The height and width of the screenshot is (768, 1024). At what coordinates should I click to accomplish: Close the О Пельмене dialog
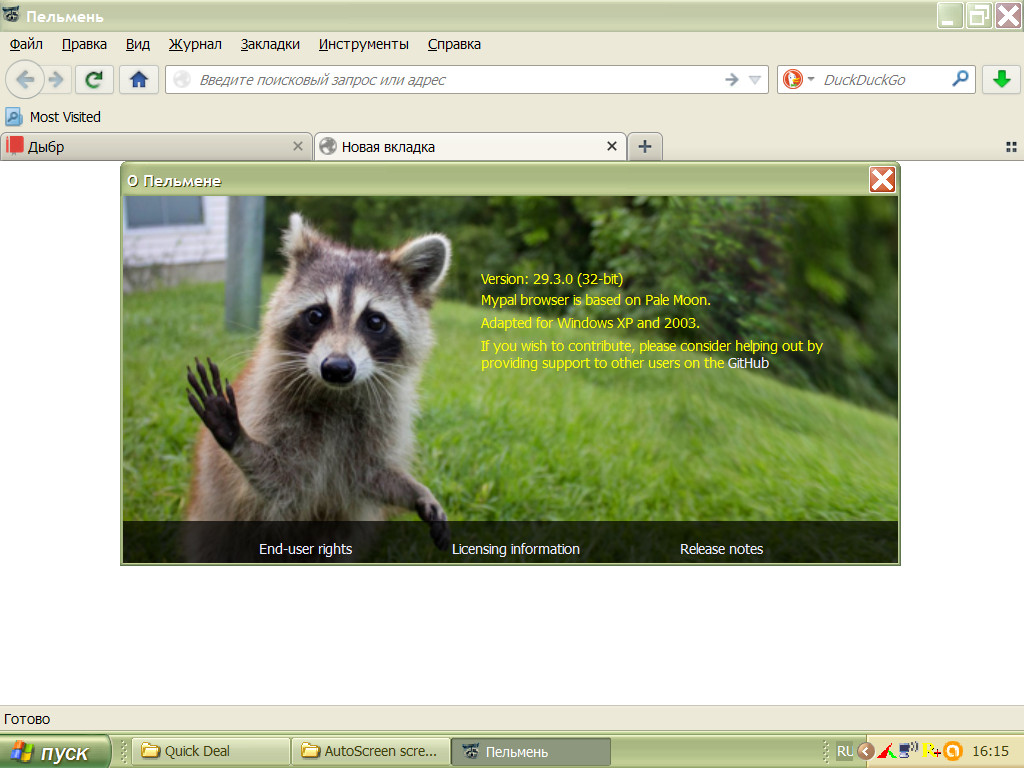click(x=882, y=180)
